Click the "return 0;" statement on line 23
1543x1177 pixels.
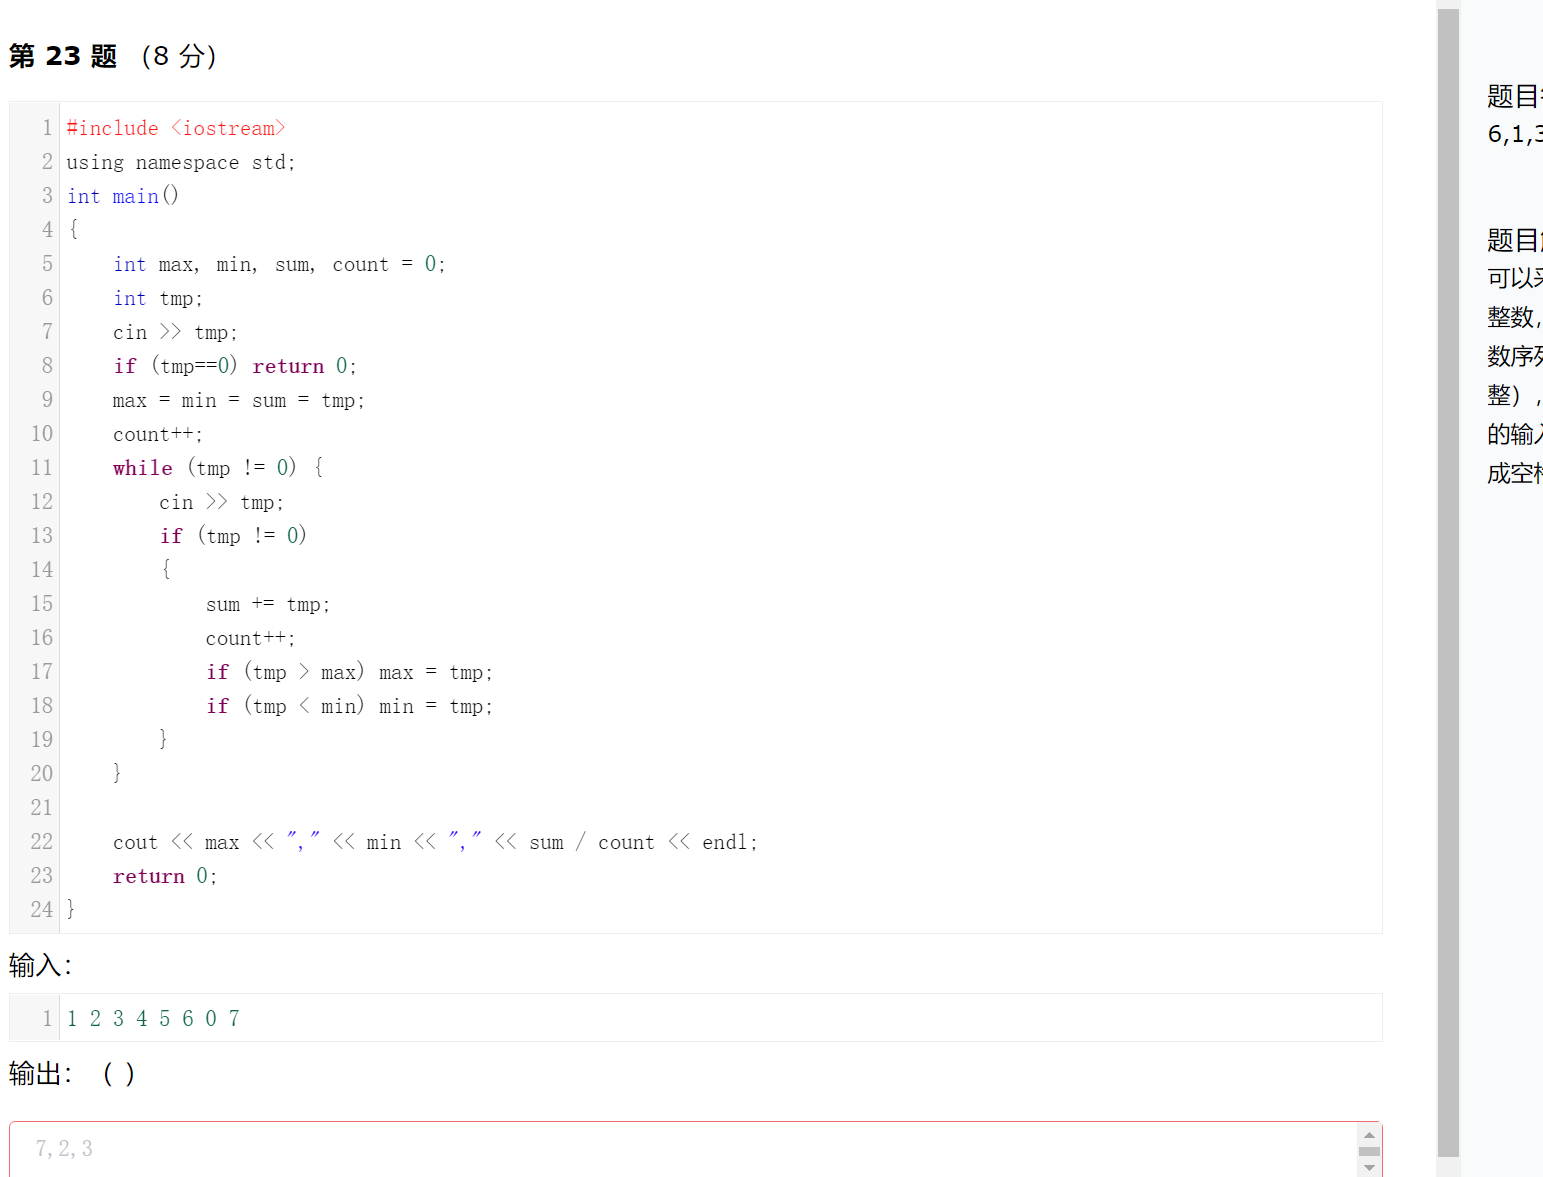[165, 876]
